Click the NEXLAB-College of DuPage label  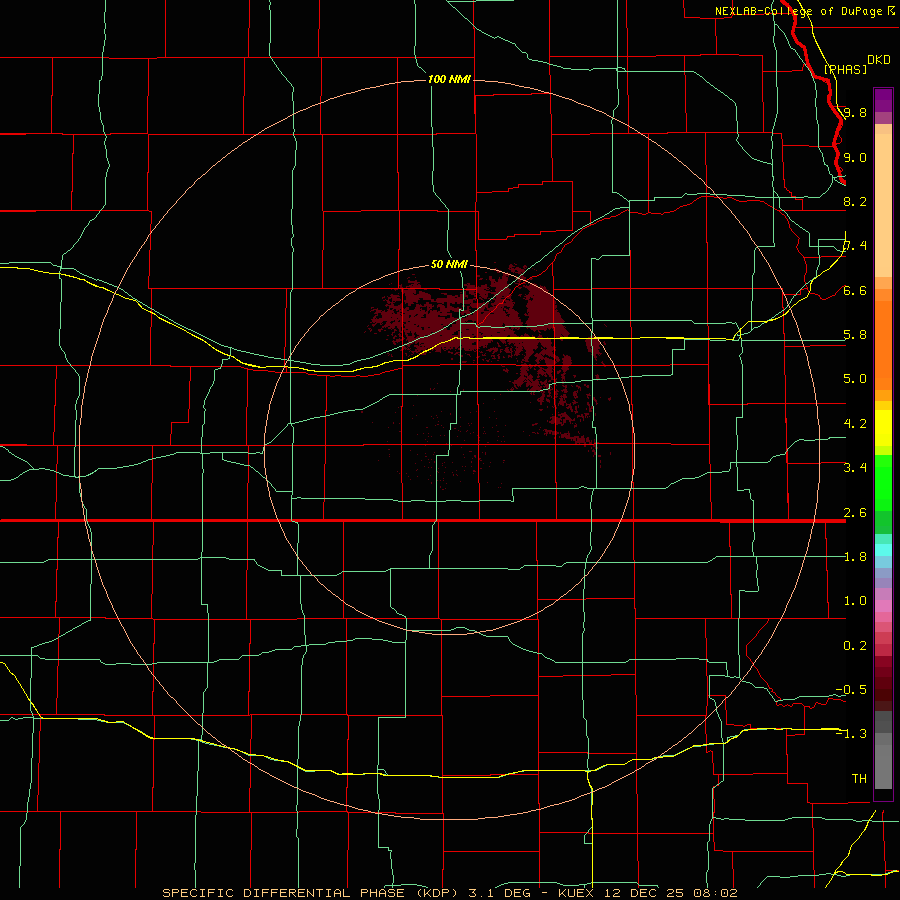tap(798, 11)
